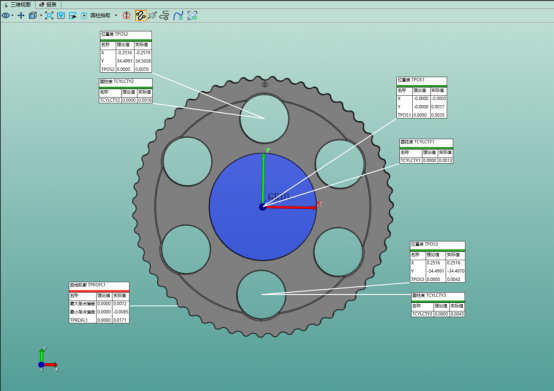This screenshot has height=391, width=554.
Task: Click the gray crossed arrows icon
Action: tap(152, 16)
